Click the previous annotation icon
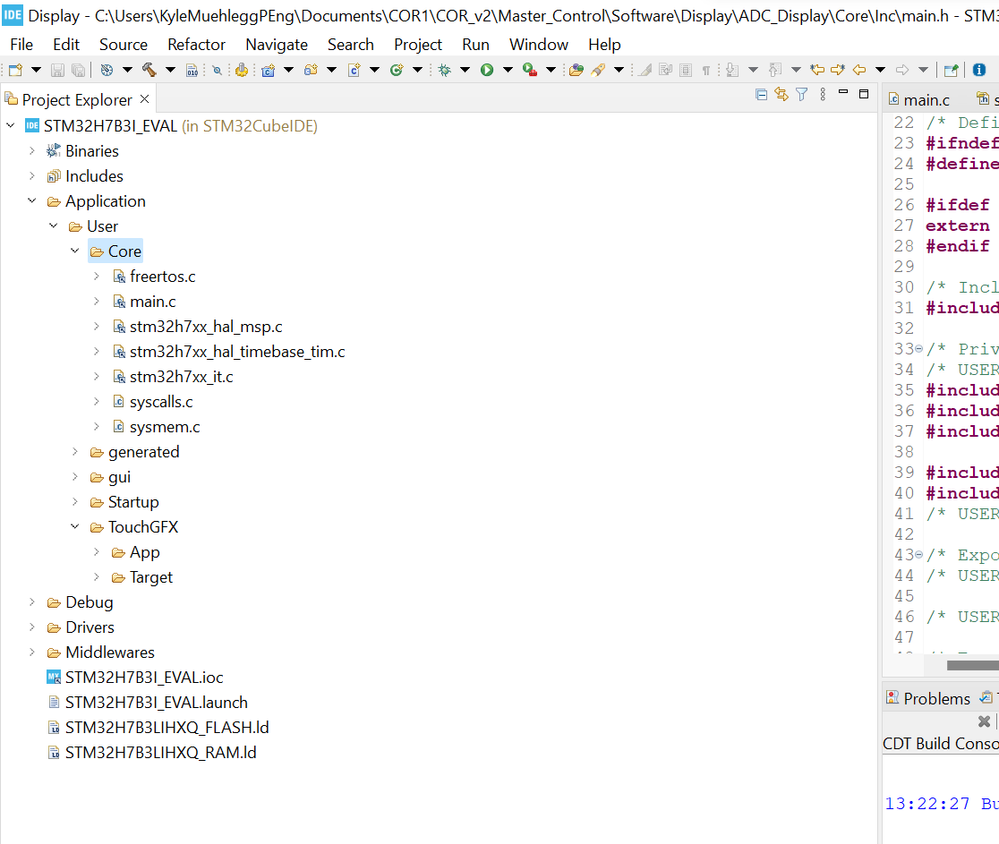 (775, 70)
